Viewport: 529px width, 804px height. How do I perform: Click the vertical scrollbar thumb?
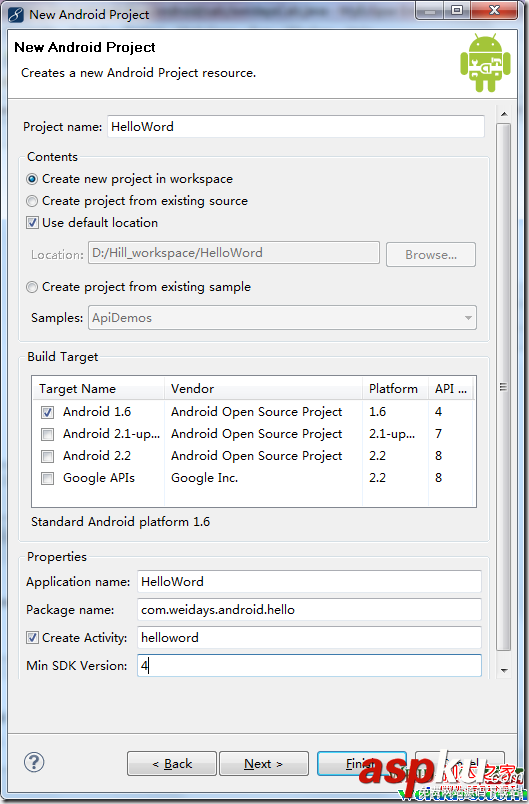(504, 387)
